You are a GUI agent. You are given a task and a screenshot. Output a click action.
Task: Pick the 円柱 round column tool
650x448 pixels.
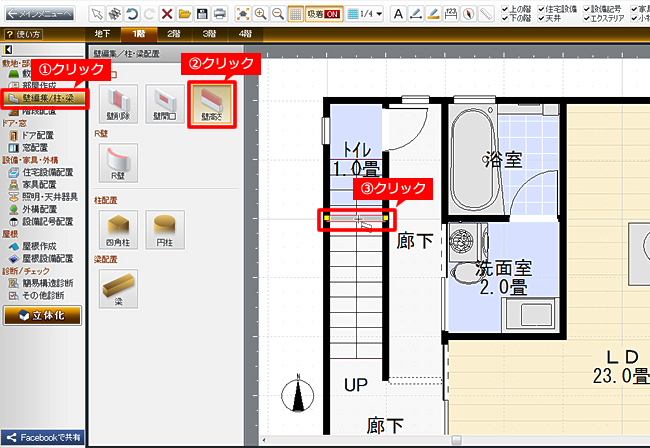(165, 228)
